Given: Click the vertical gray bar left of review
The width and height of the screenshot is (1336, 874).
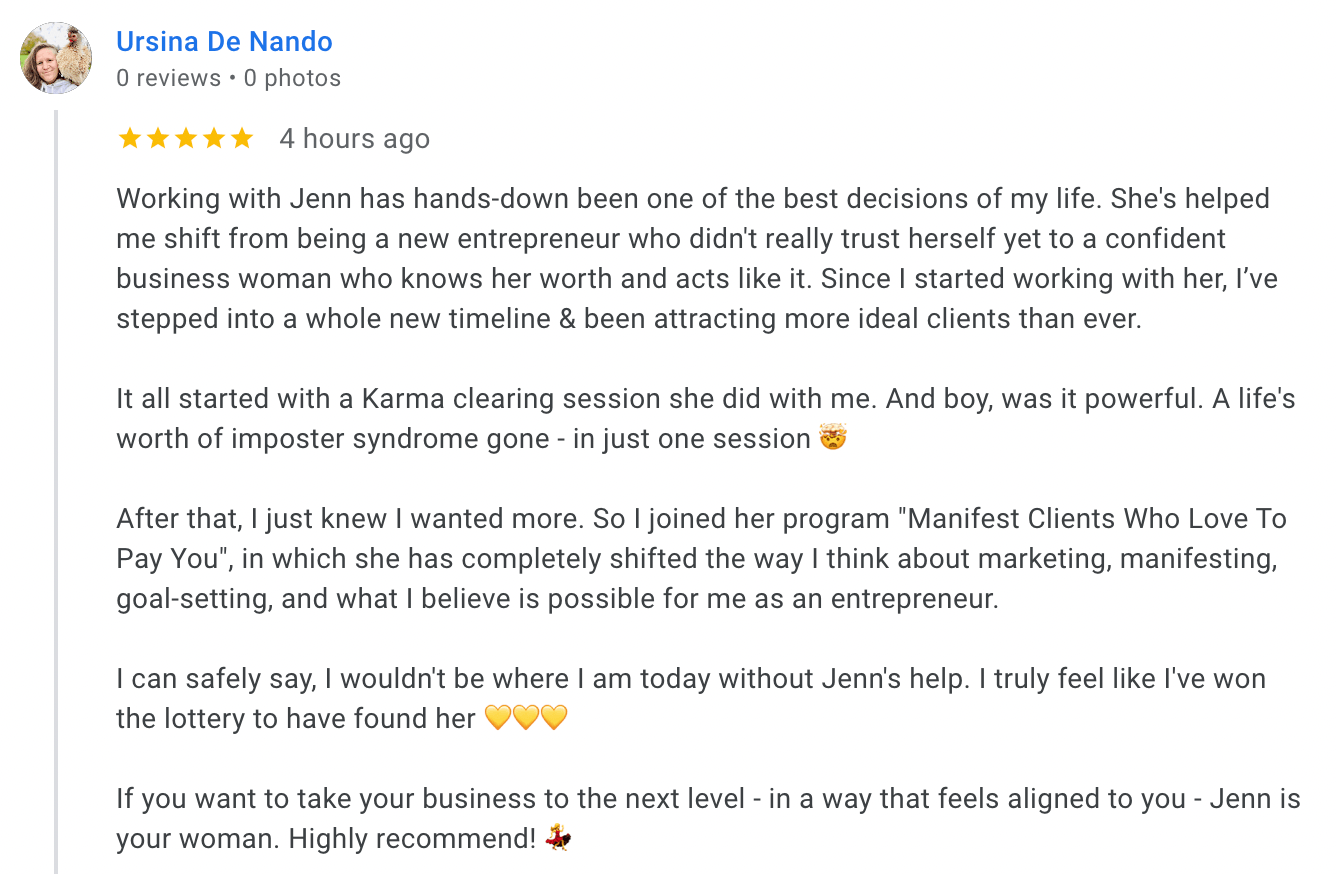Looking at the screenshot, I should pyautogui.click(x=57, y=490).
